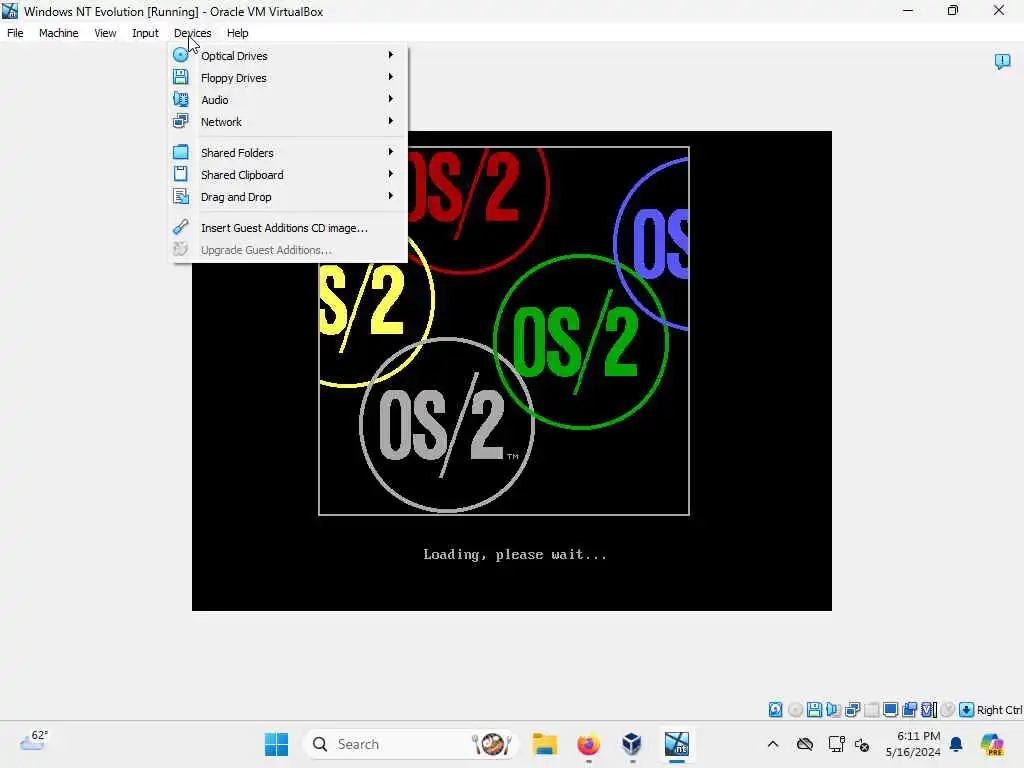
Task: Open the File menu
Action: coord(15,33)
